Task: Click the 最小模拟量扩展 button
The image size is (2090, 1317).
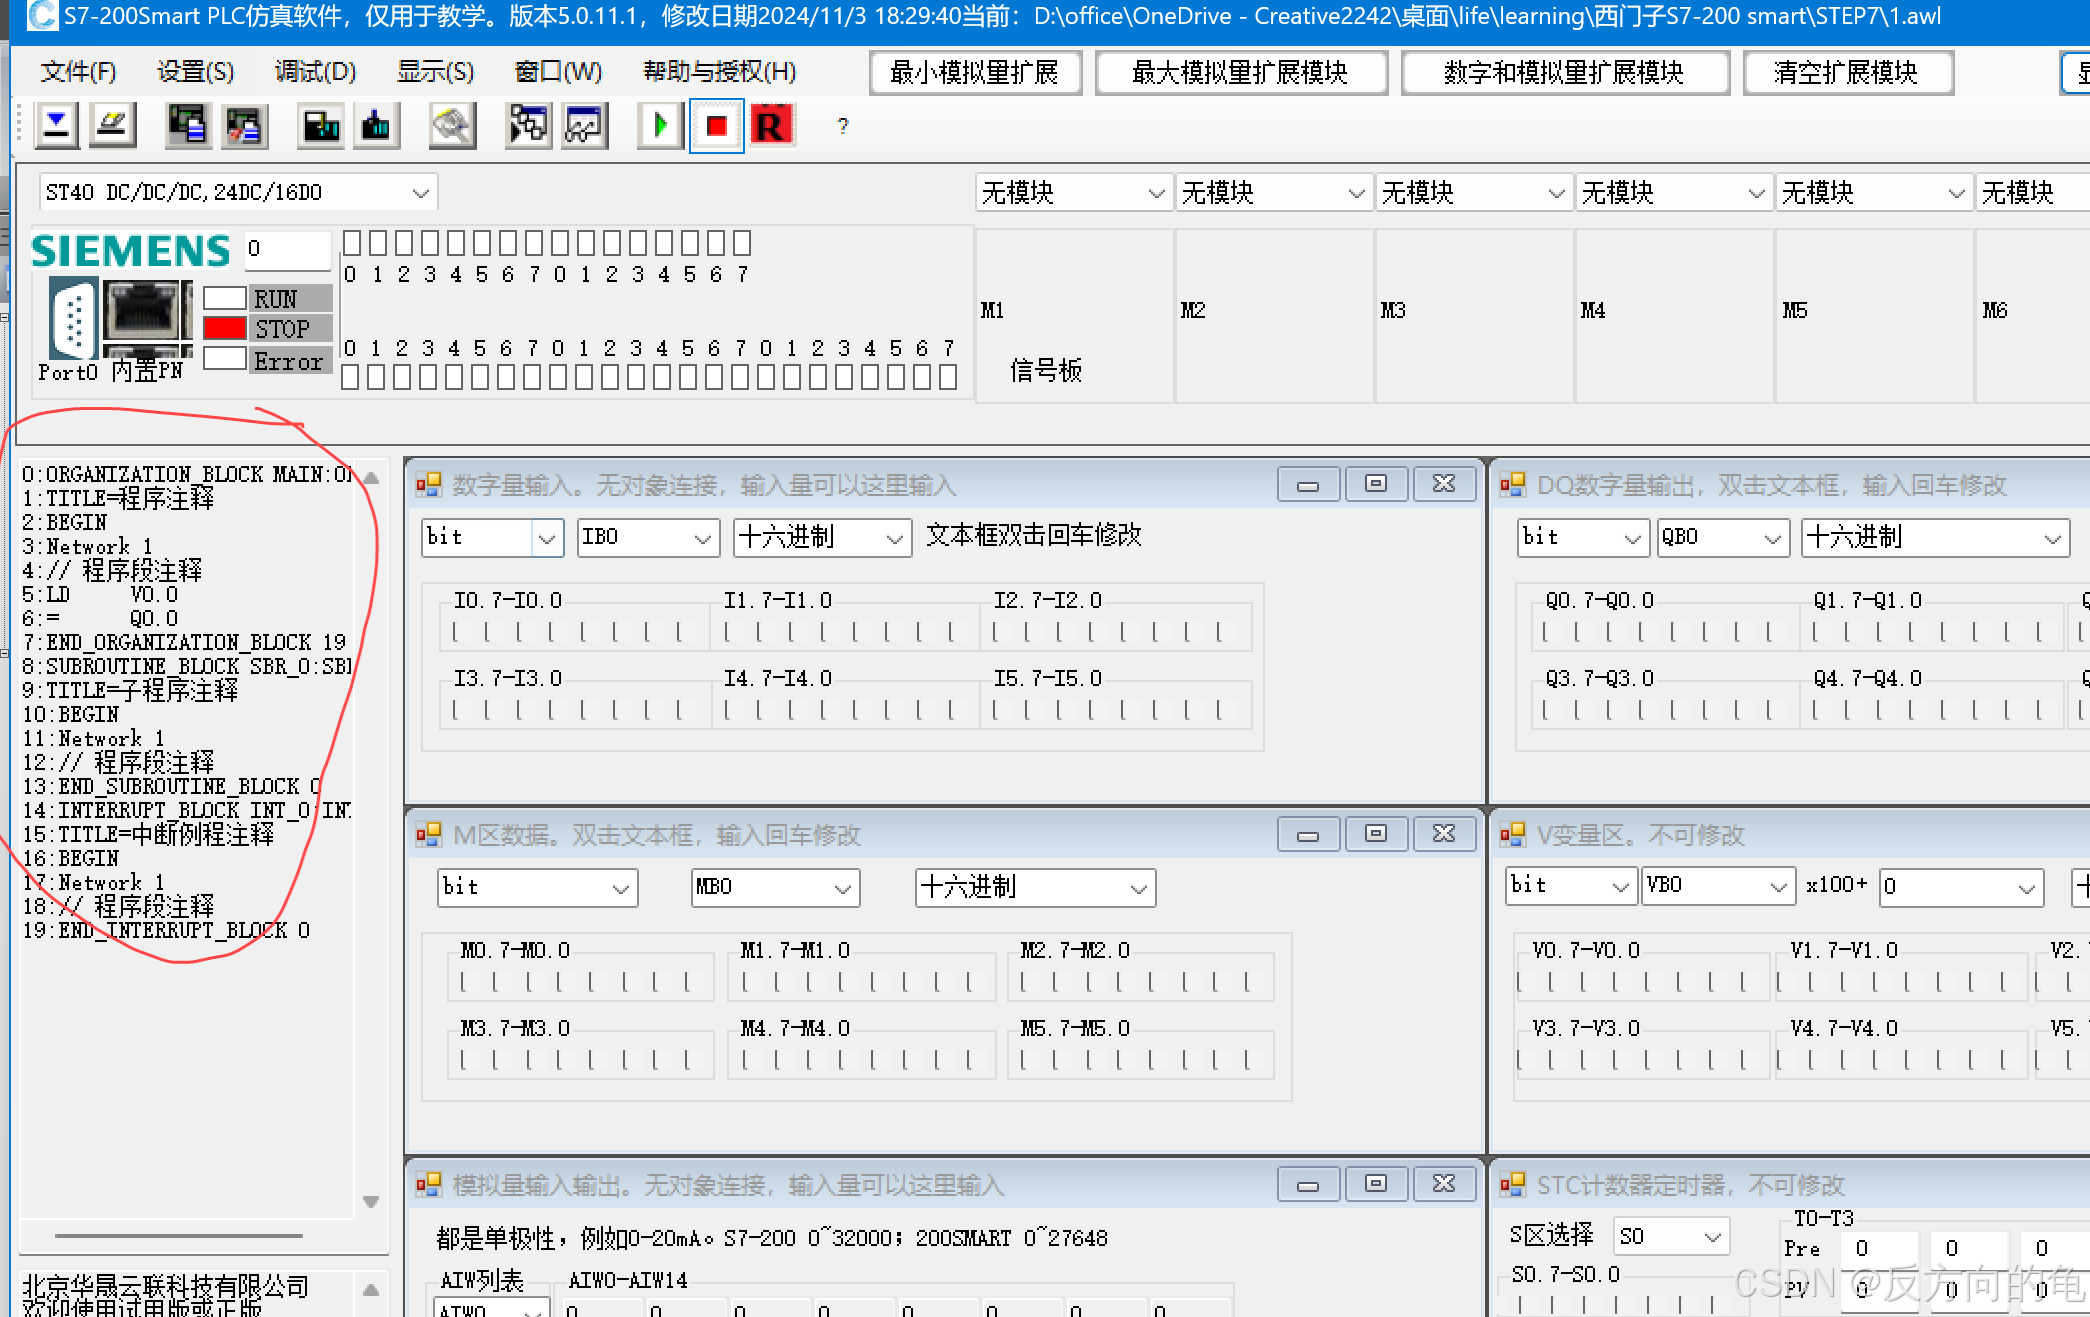Action: 975,72
